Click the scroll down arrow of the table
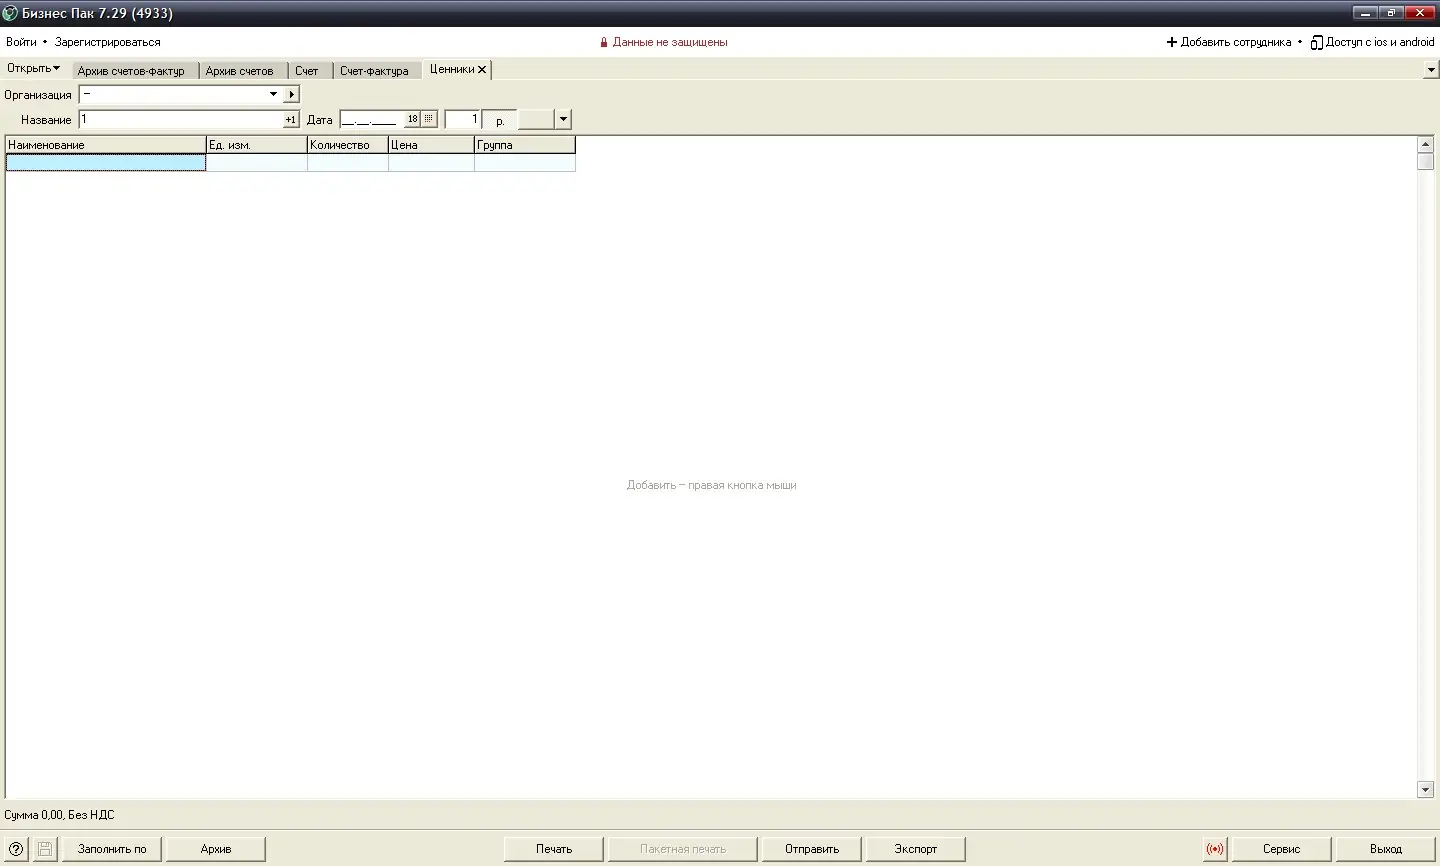 [1426, 790]
